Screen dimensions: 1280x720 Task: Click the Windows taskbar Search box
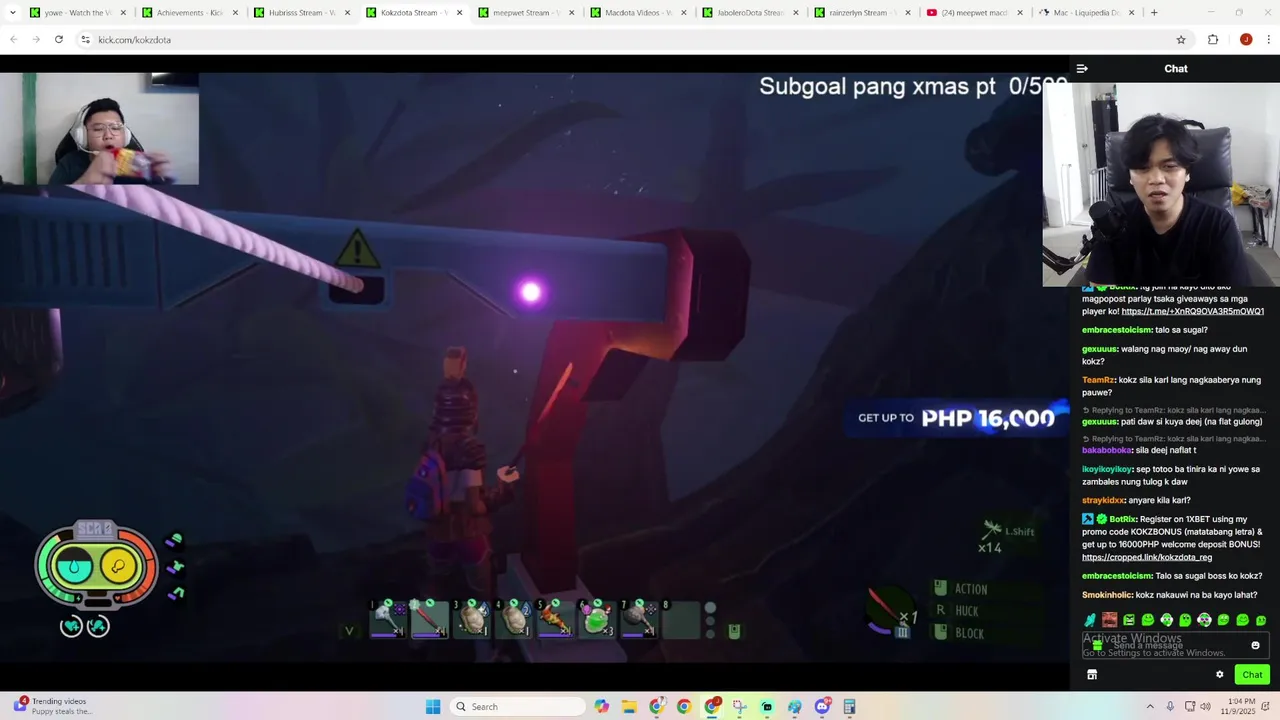click(517, 707)
